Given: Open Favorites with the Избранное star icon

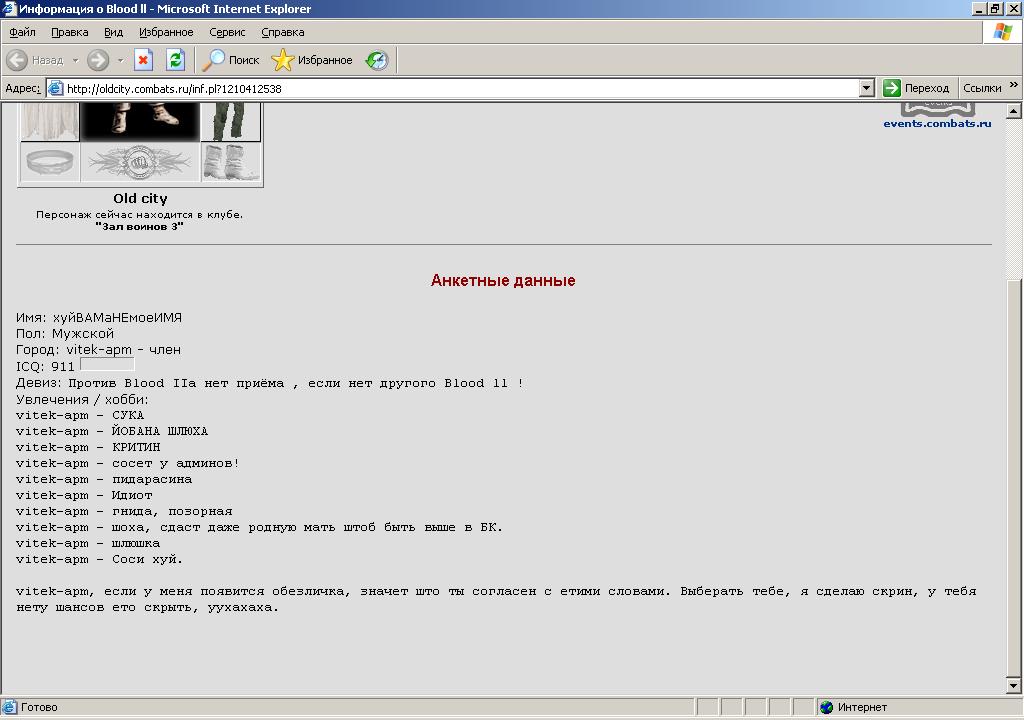Looking at the screenshot, I should coord(283,60).
